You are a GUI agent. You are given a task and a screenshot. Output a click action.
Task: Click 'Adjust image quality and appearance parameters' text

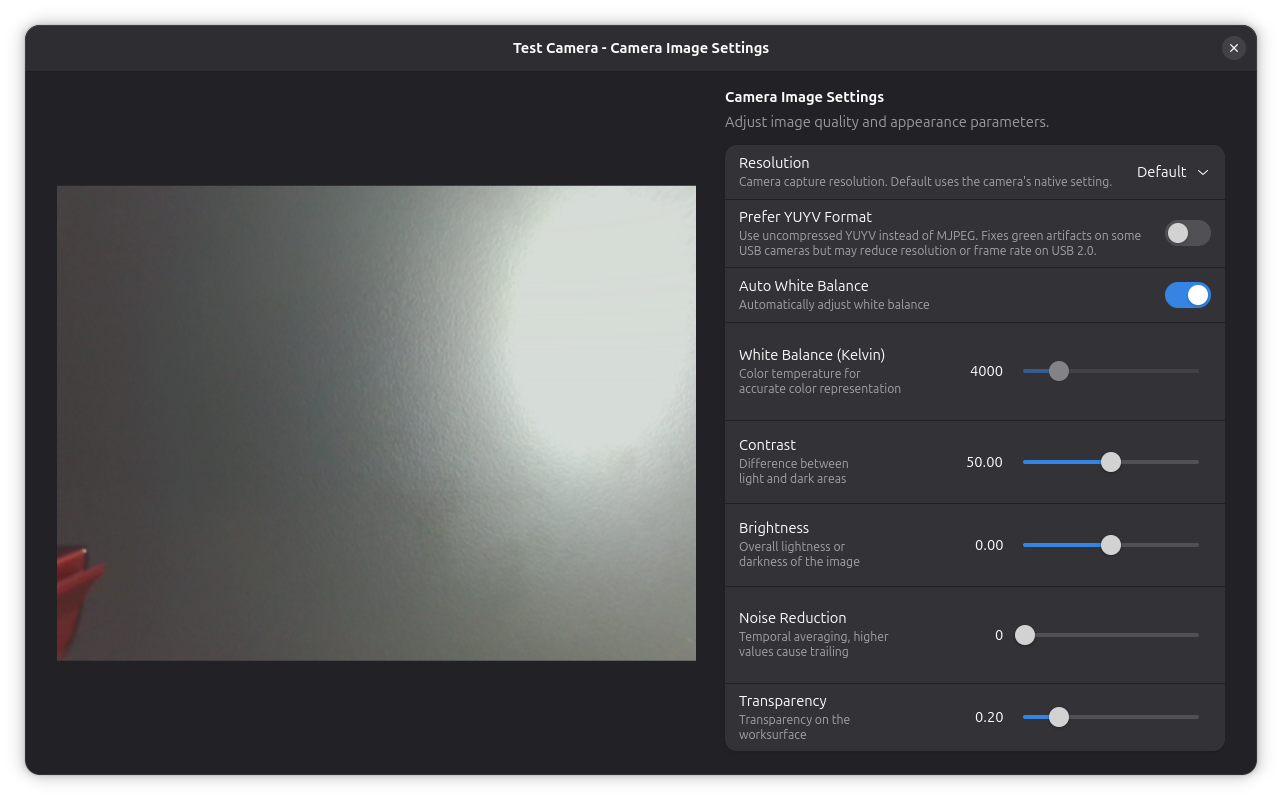887,122
